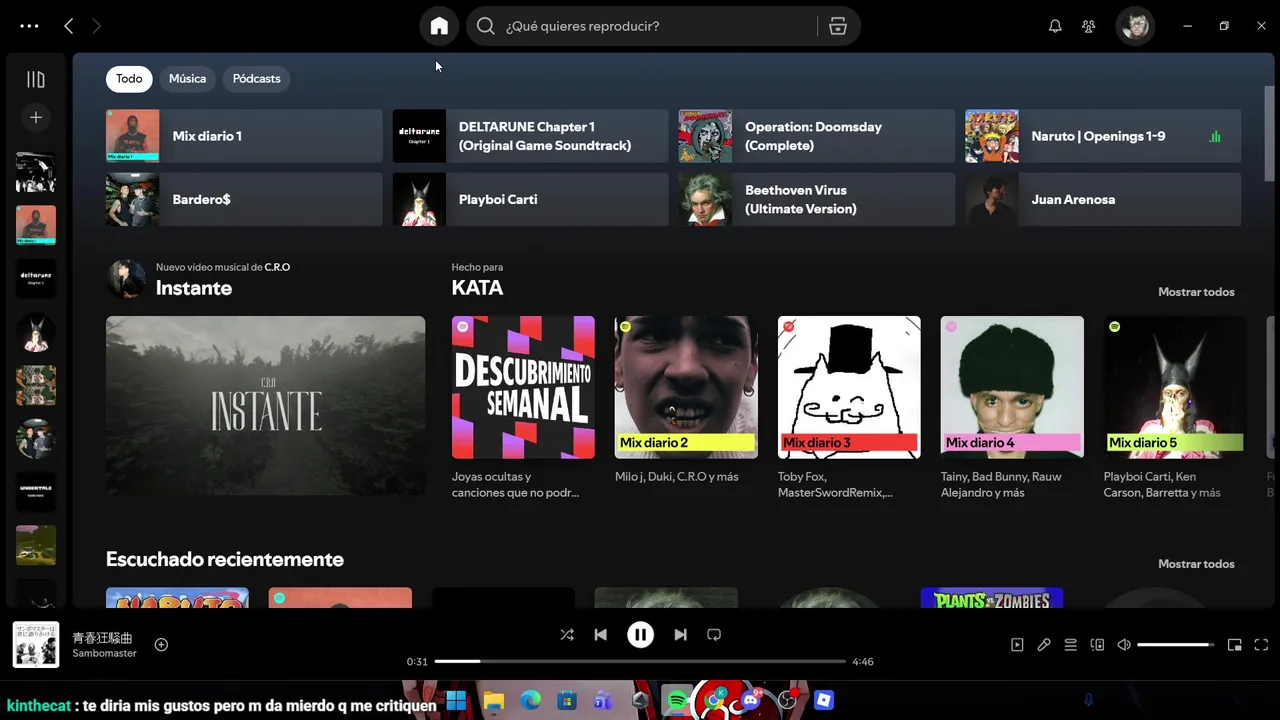Viewport: 1280px width, 720px height.
Task: Adjust the volume slider
Action: point(1176,645)
